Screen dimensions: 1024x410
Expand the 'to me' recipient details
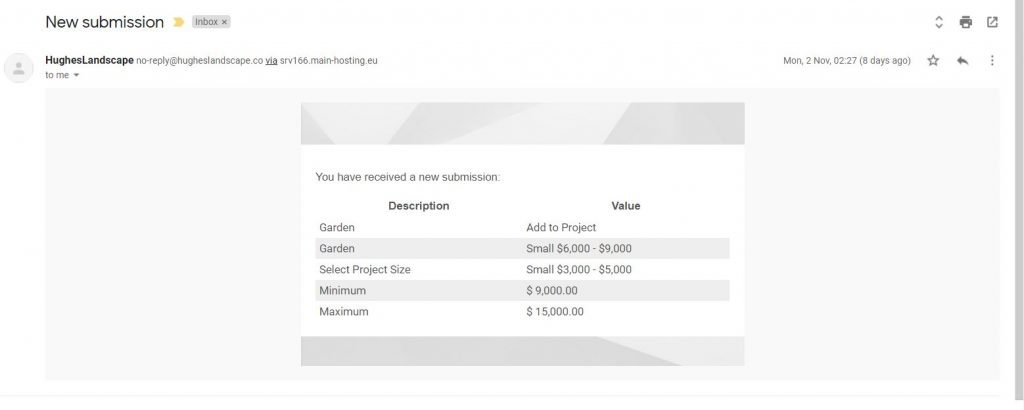tap(76, 75)
